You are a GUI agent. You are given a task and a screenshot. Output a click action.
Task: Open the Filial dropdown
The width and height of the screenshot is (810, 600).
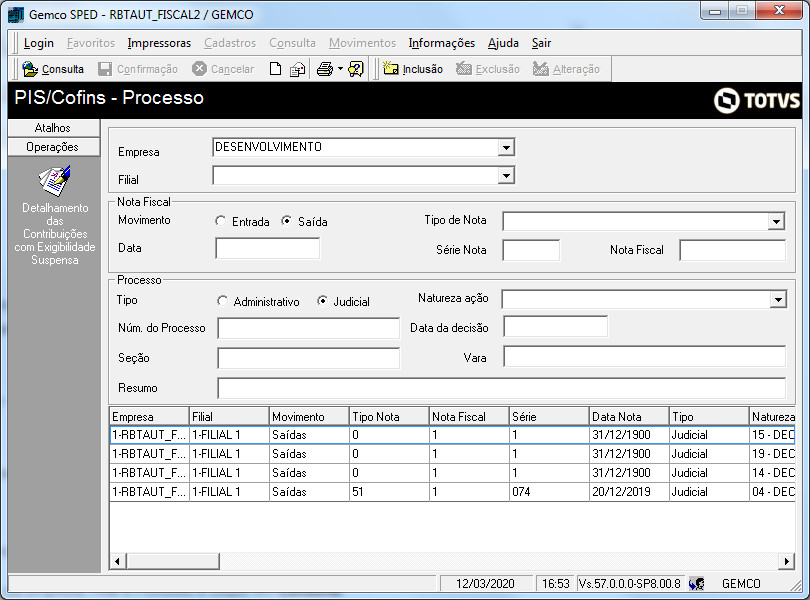point(506,176)
